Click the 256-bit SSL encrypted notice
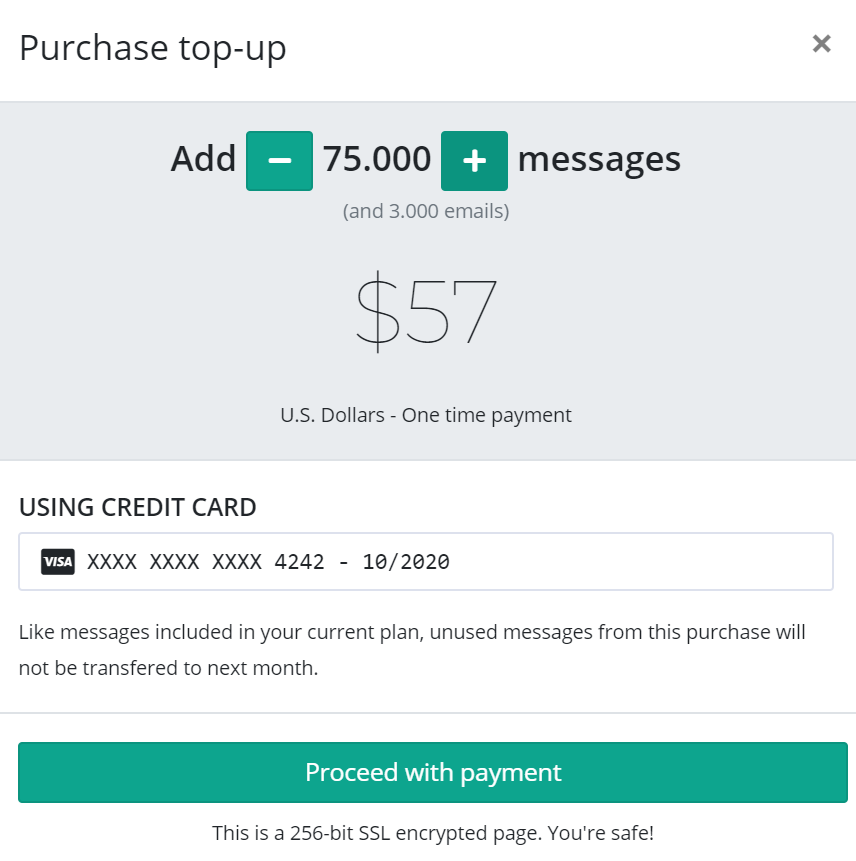Viewport: 856px width, 861px height. pos(433,833)
